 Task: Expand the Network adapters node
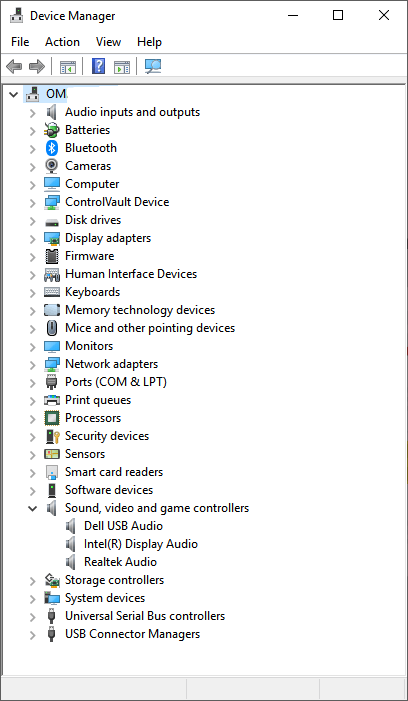(x=32, y=364)
